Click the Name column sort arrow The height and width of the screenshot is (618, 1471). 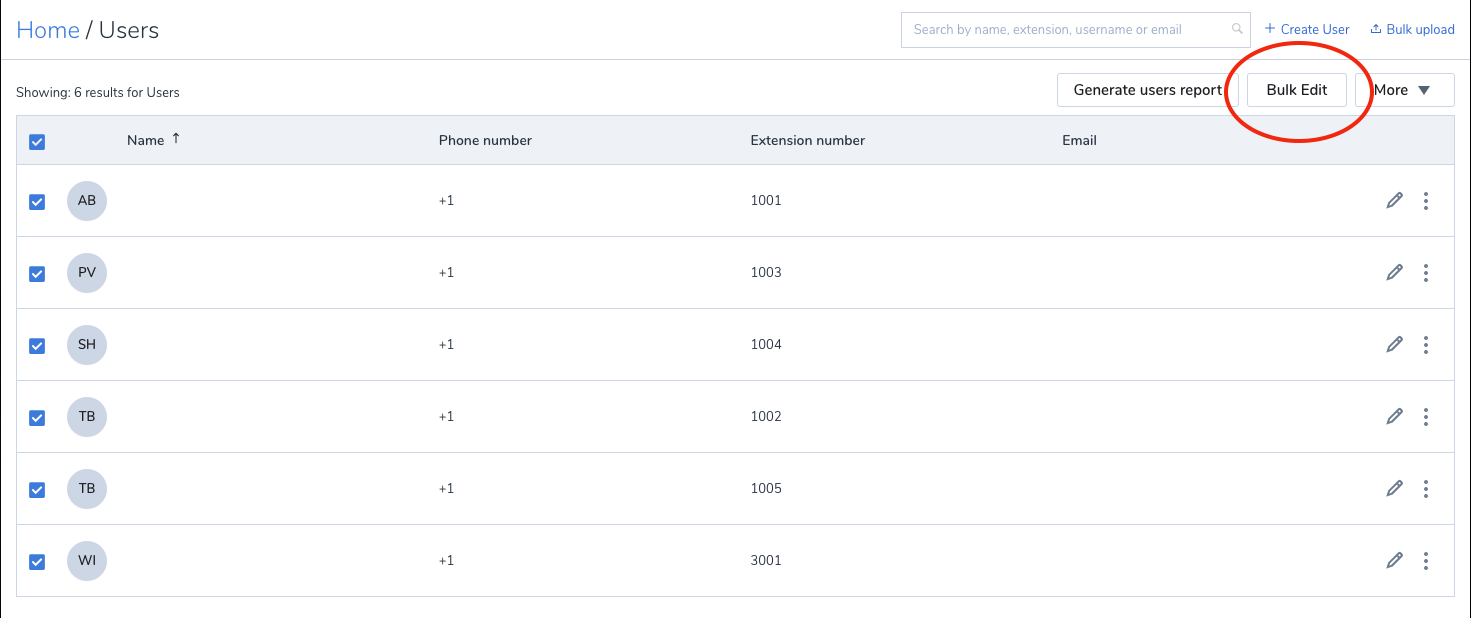click(176, 139)
